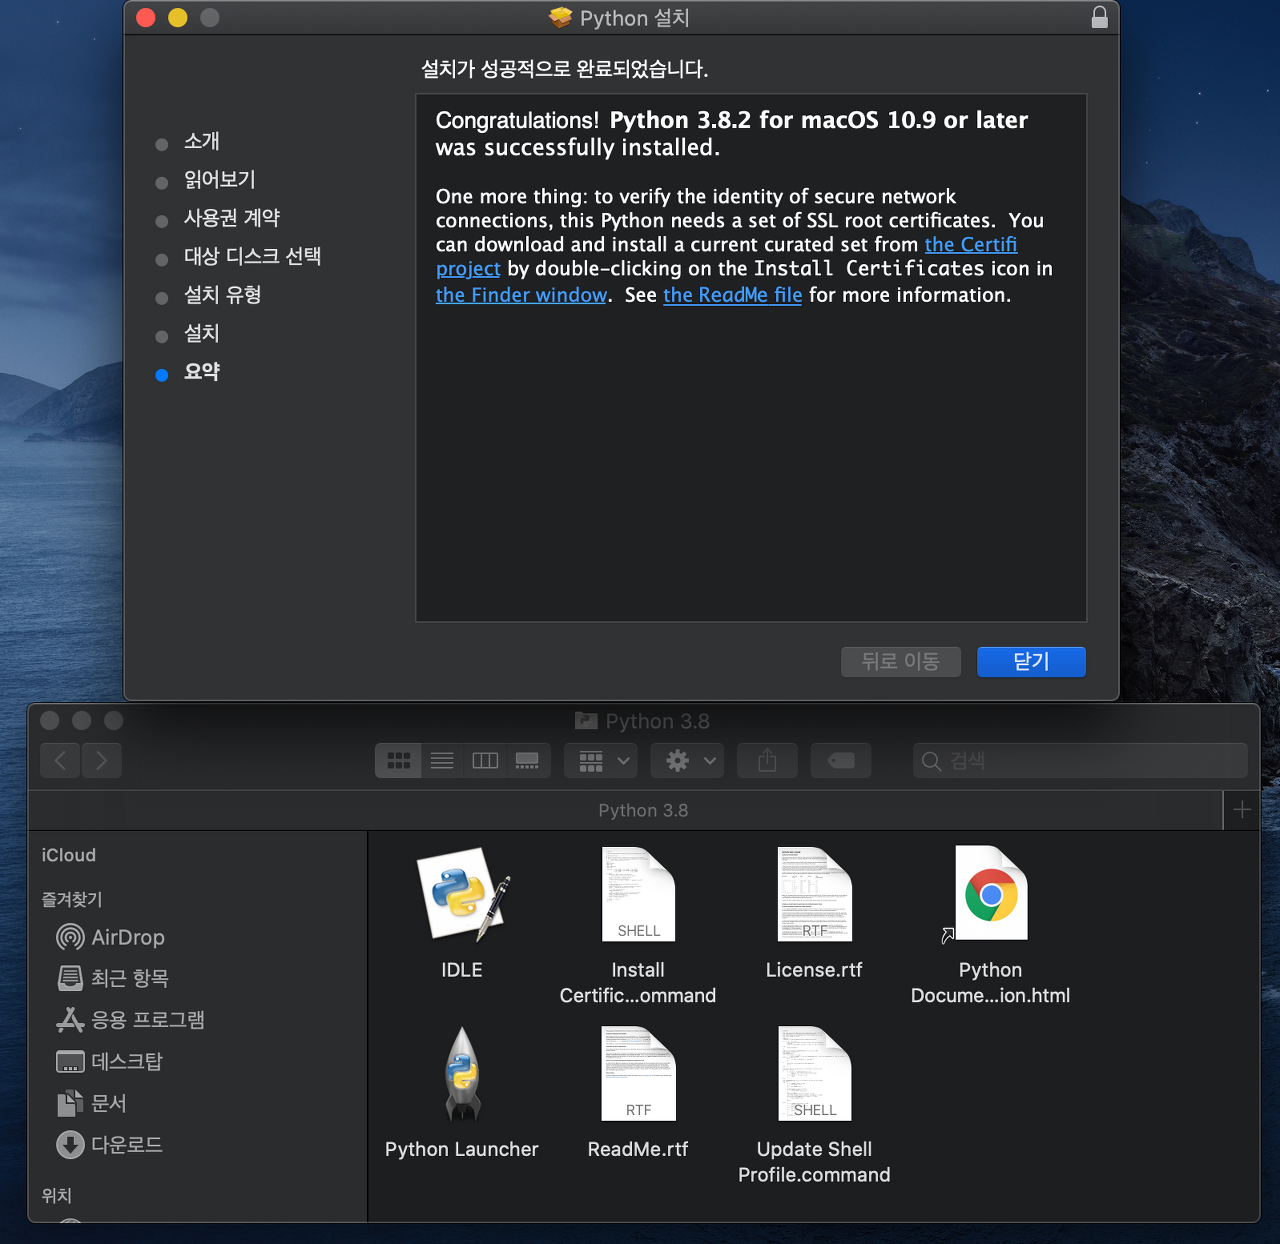Image resolution: width=1280 pixels, height=1244 pixels.
Task: Minimize the Python installer window
Action: [178, 18]
